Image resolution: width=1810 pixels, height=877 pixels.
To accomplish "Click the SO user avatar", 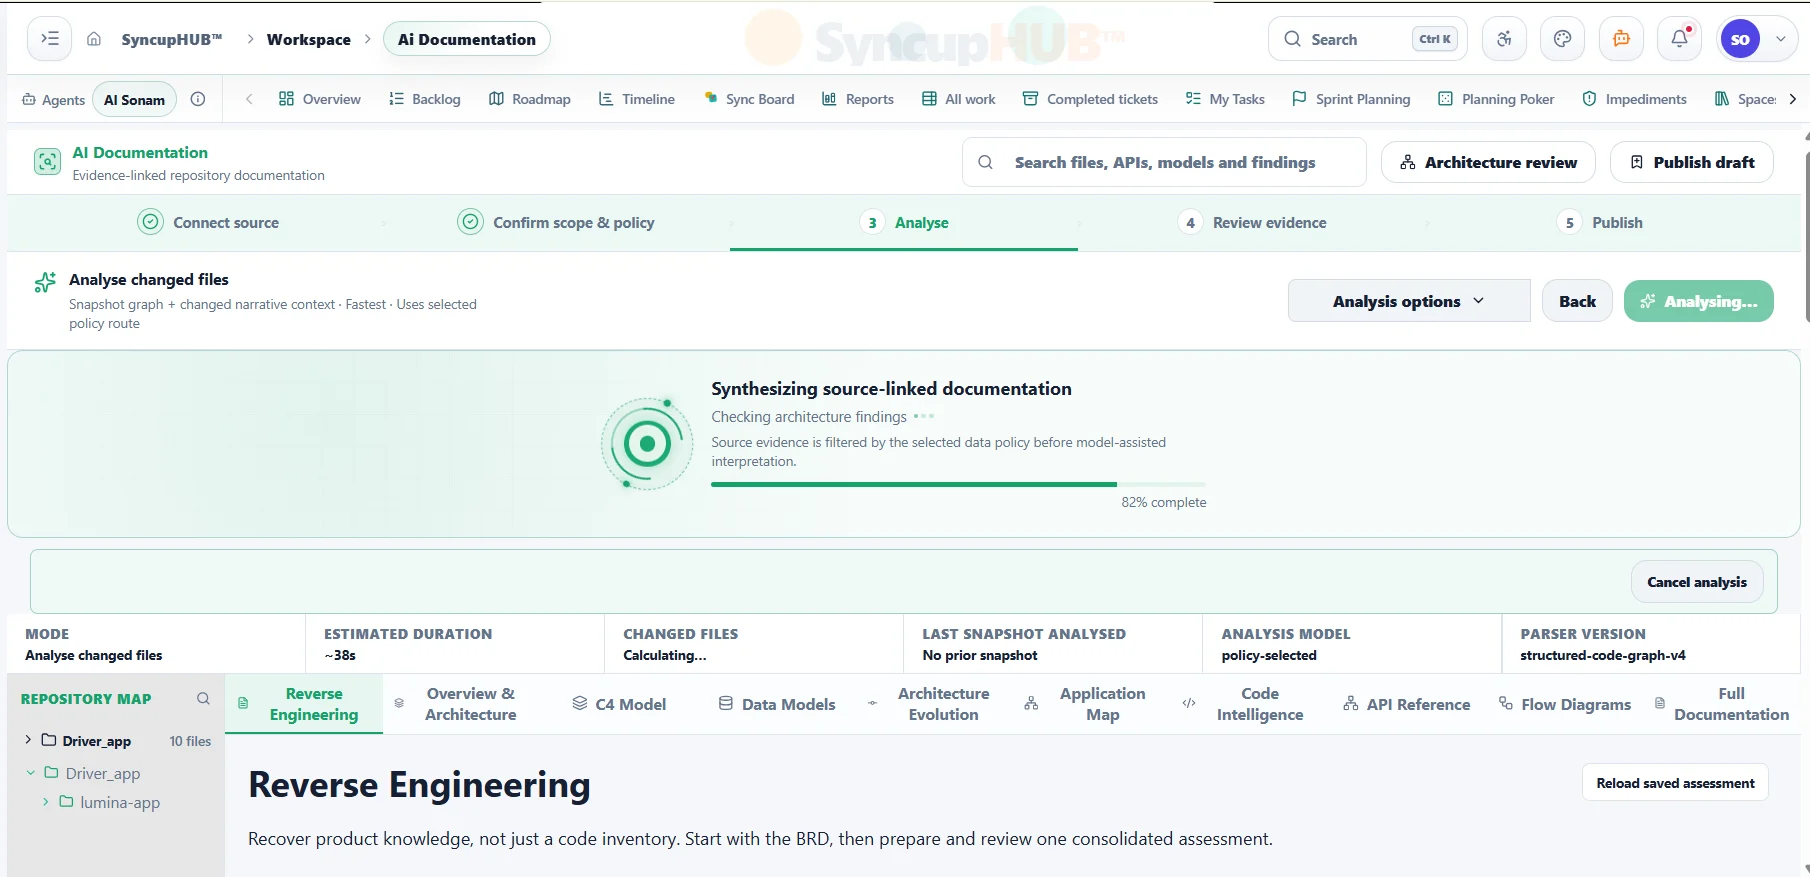I will [1740, 39].
